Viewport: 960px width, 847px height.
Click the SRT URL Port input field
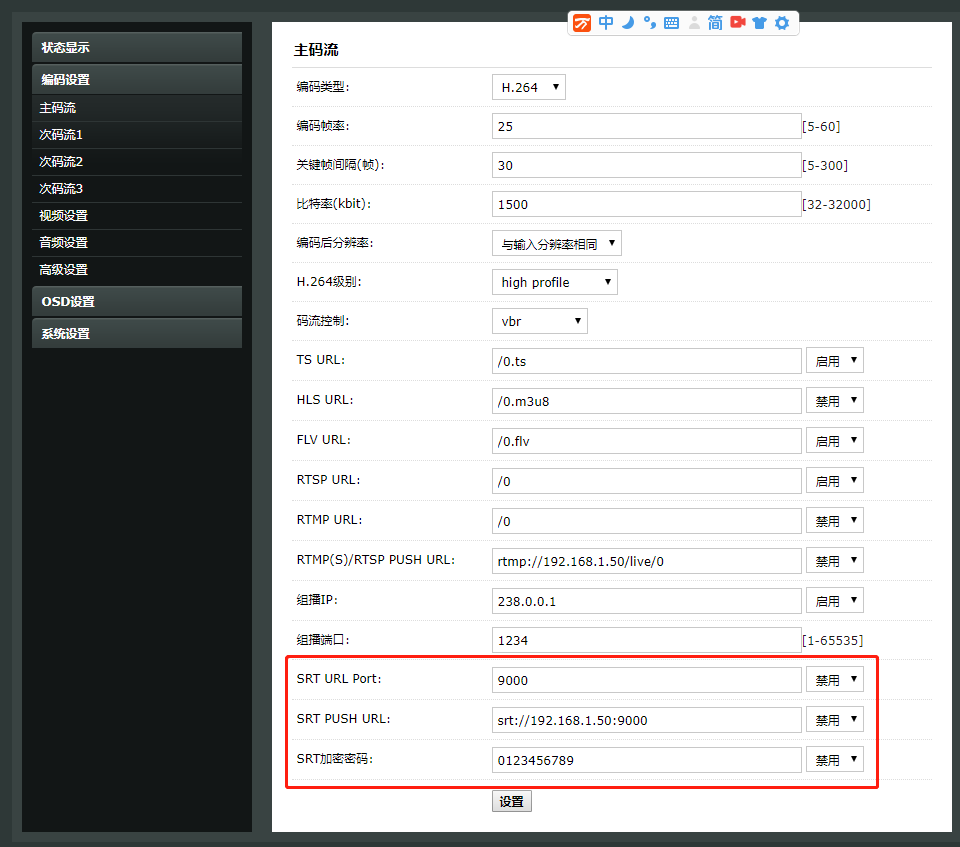[x=647, y=680]
